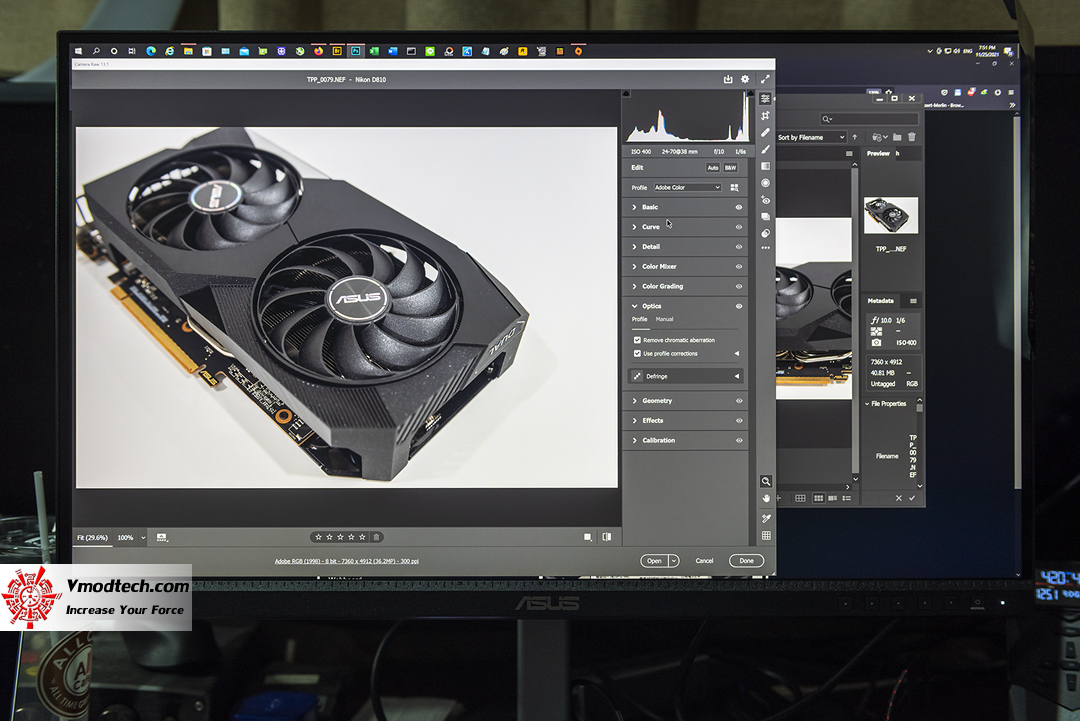Toggle visibility of Curve panel edits
The height and width of the screenshot is (721, 1080).
[738, 227]
